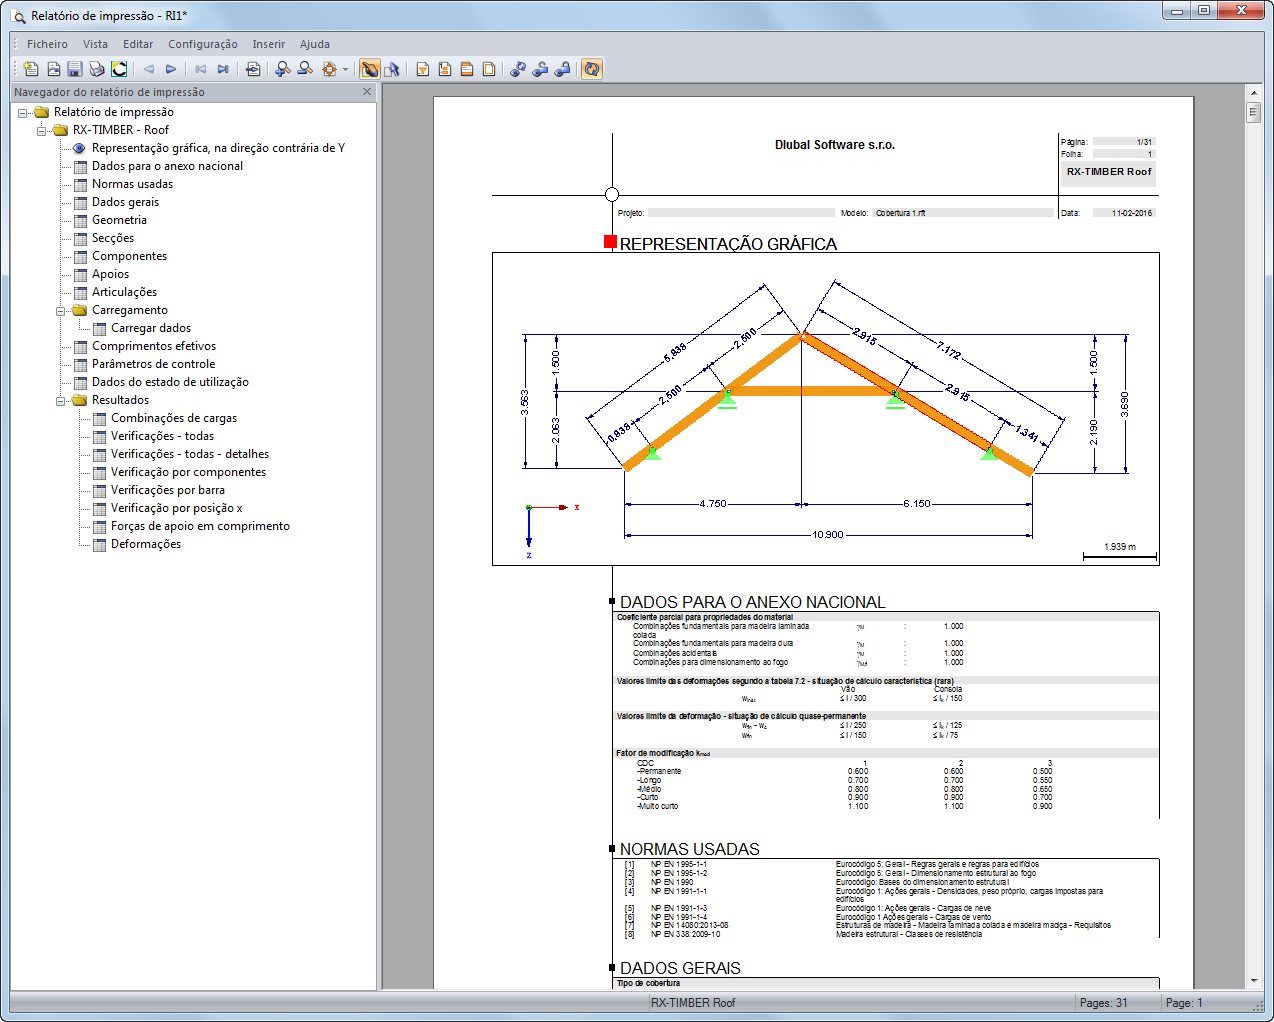Select Forças de apoio em comprimento
This screenshot has height=1022, width=1274.
(200, 526)
